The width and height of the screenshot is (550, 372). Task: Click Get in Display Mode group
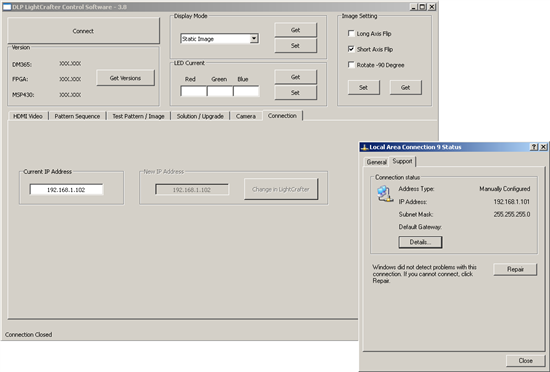(295, 30)
